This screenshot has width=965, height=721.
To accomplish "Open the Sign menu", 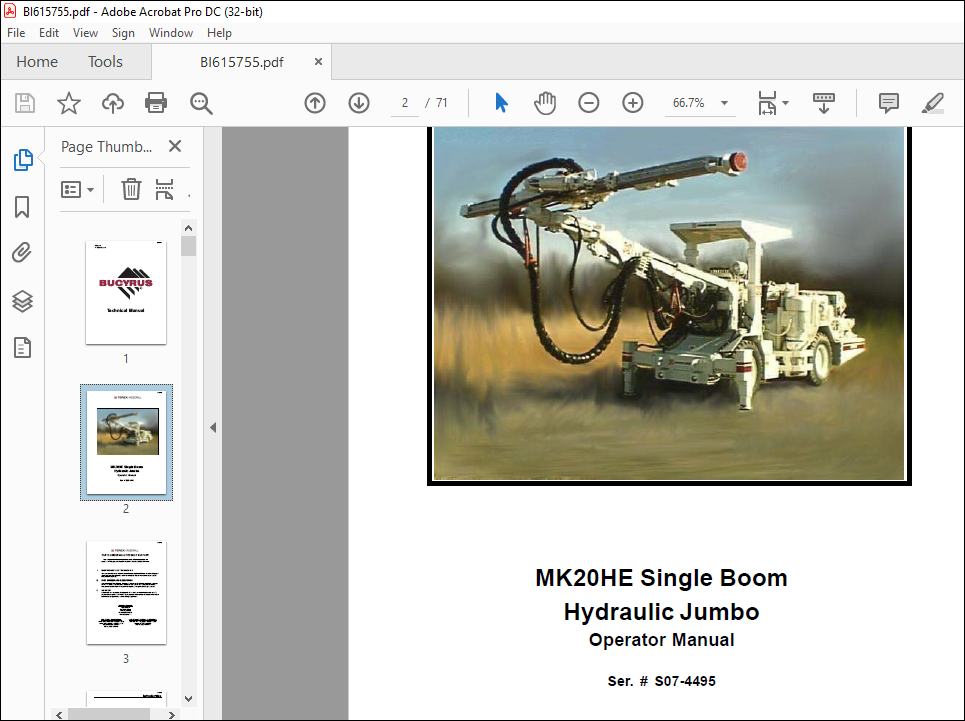I will (123, 33).
